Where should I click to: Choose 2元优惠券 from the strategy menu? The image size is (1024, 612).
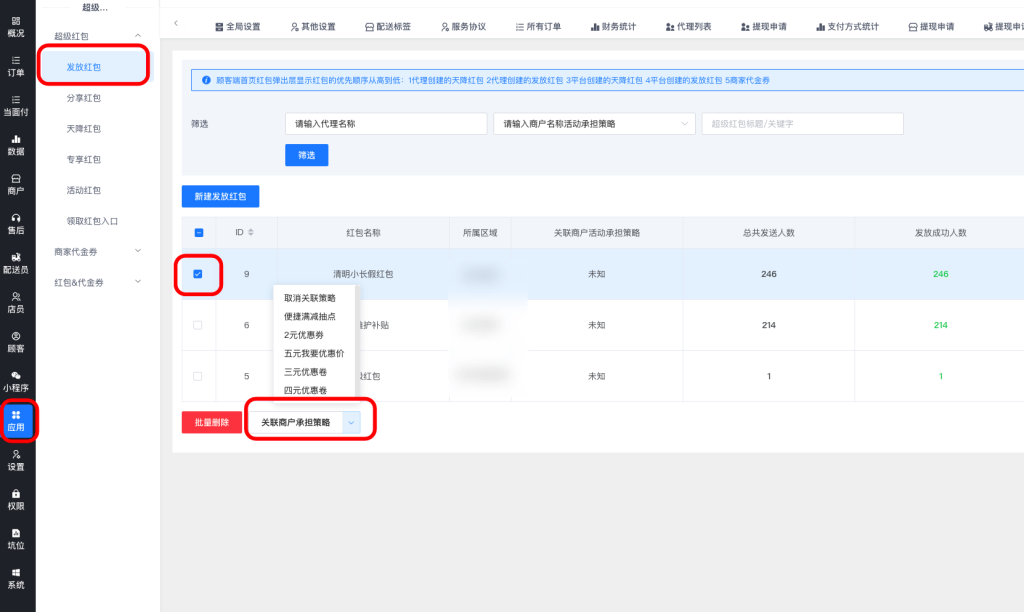pos(304,335)
